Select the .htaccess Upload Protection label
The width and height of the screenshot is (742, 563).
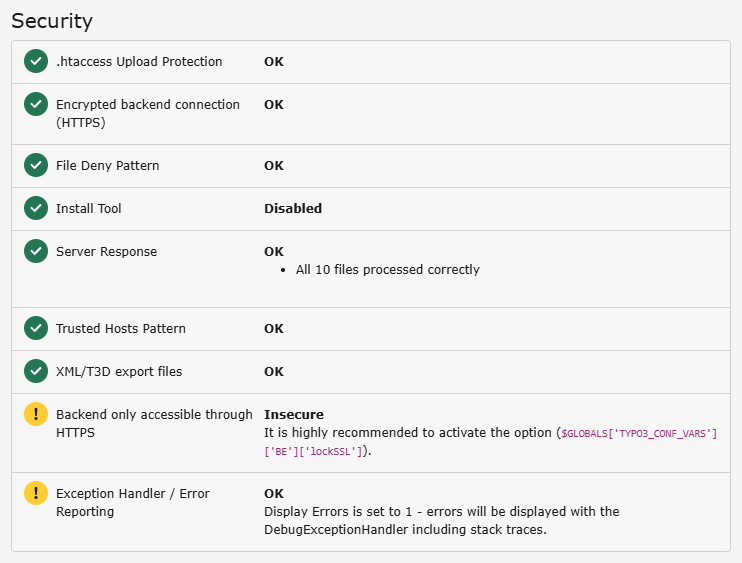(x=139, y=62)
